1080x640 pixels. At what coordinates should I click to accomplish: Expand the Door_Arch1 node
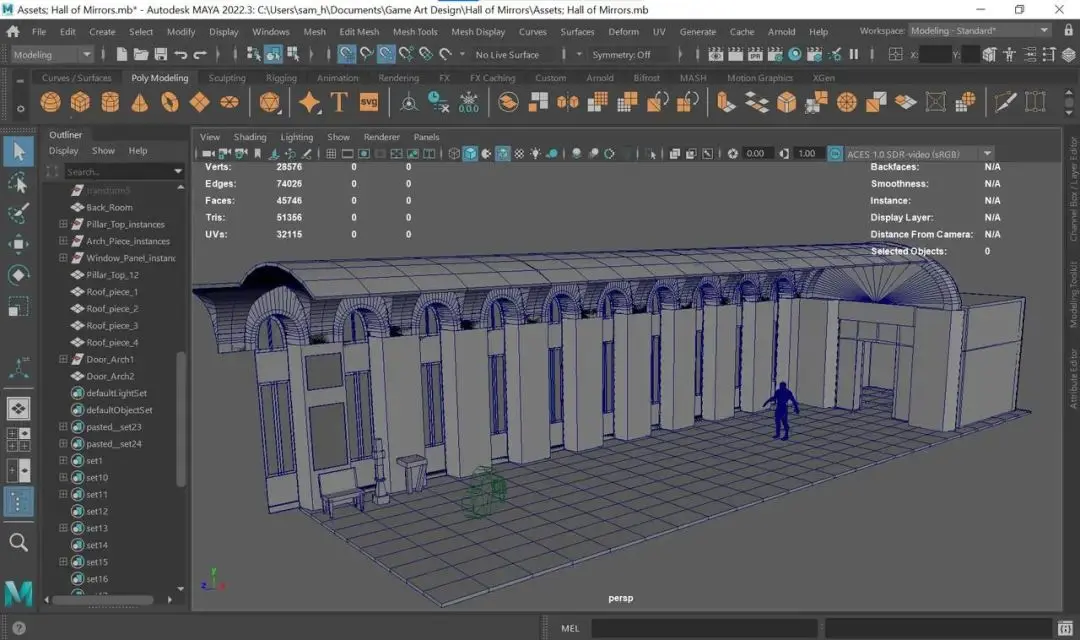[63, 359]
